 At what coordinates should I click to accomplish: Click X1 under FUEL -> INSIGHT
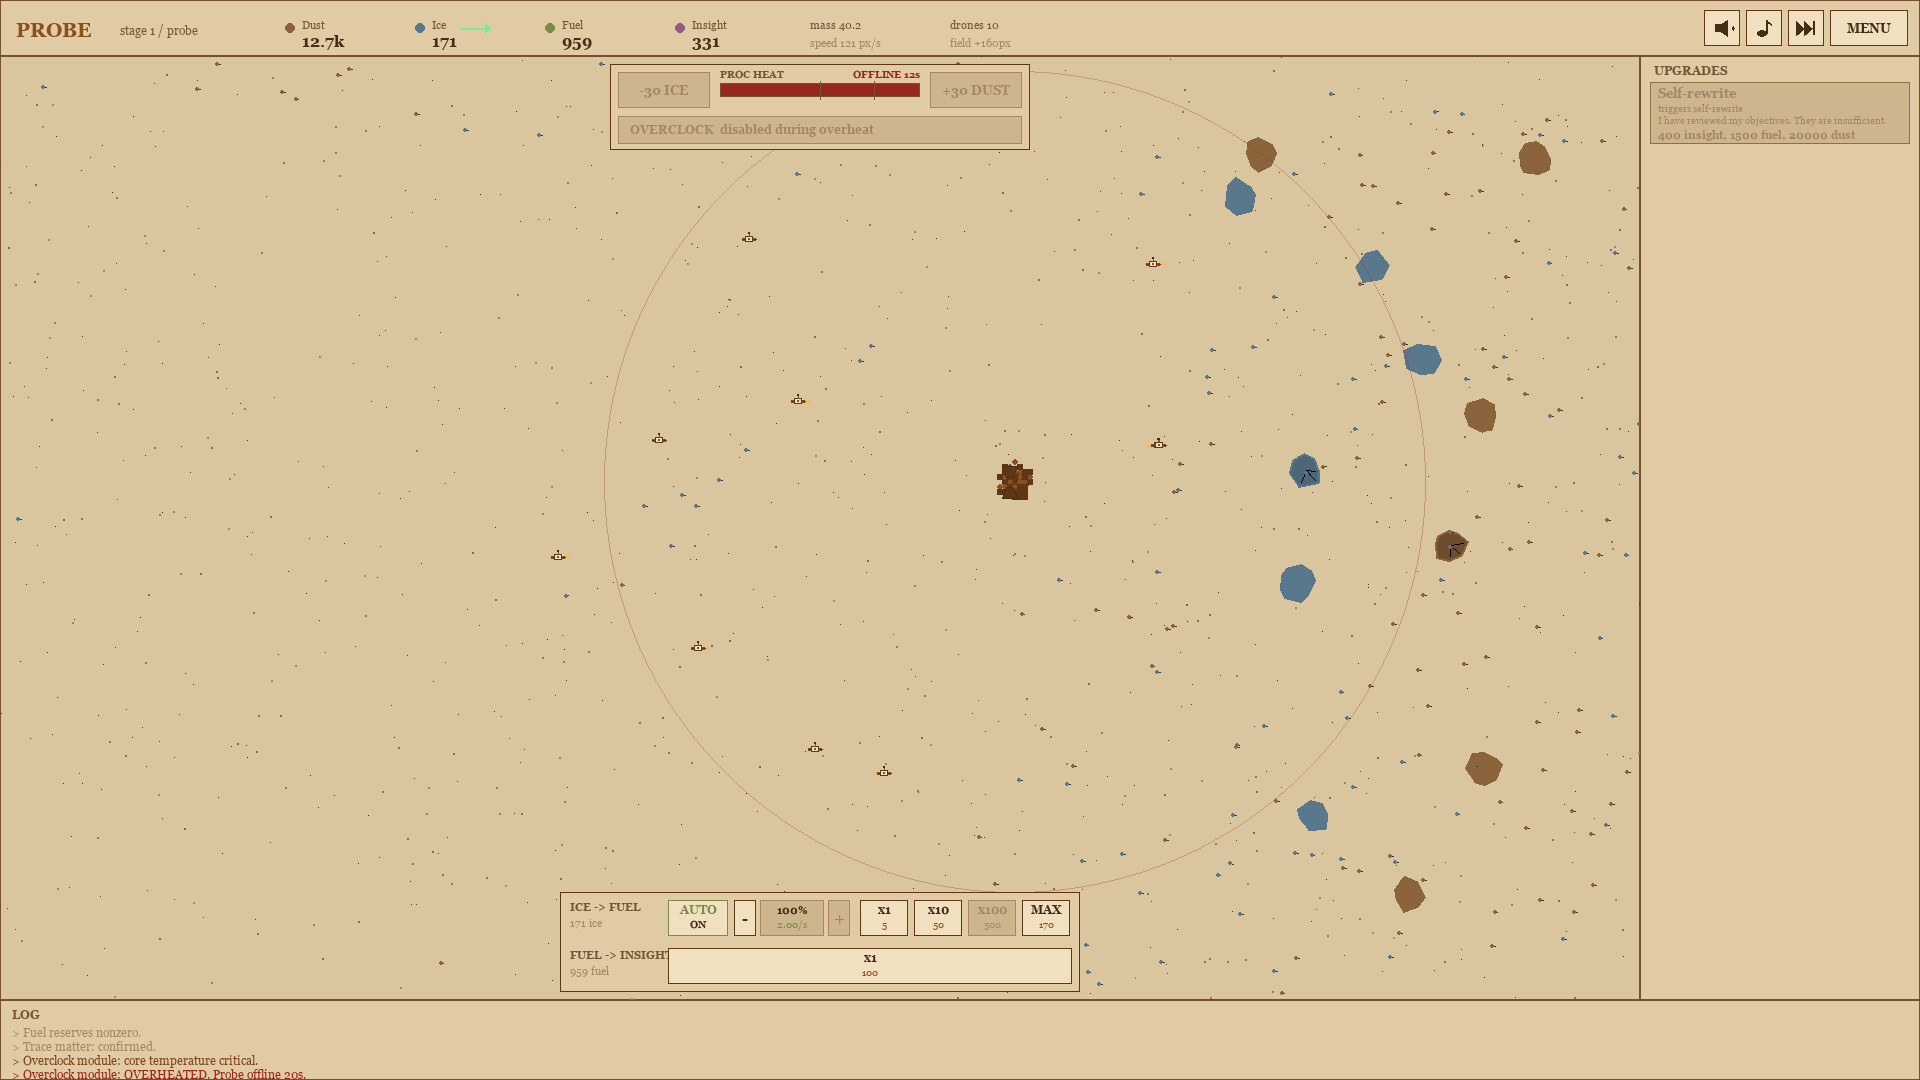(x=869, y=964)
